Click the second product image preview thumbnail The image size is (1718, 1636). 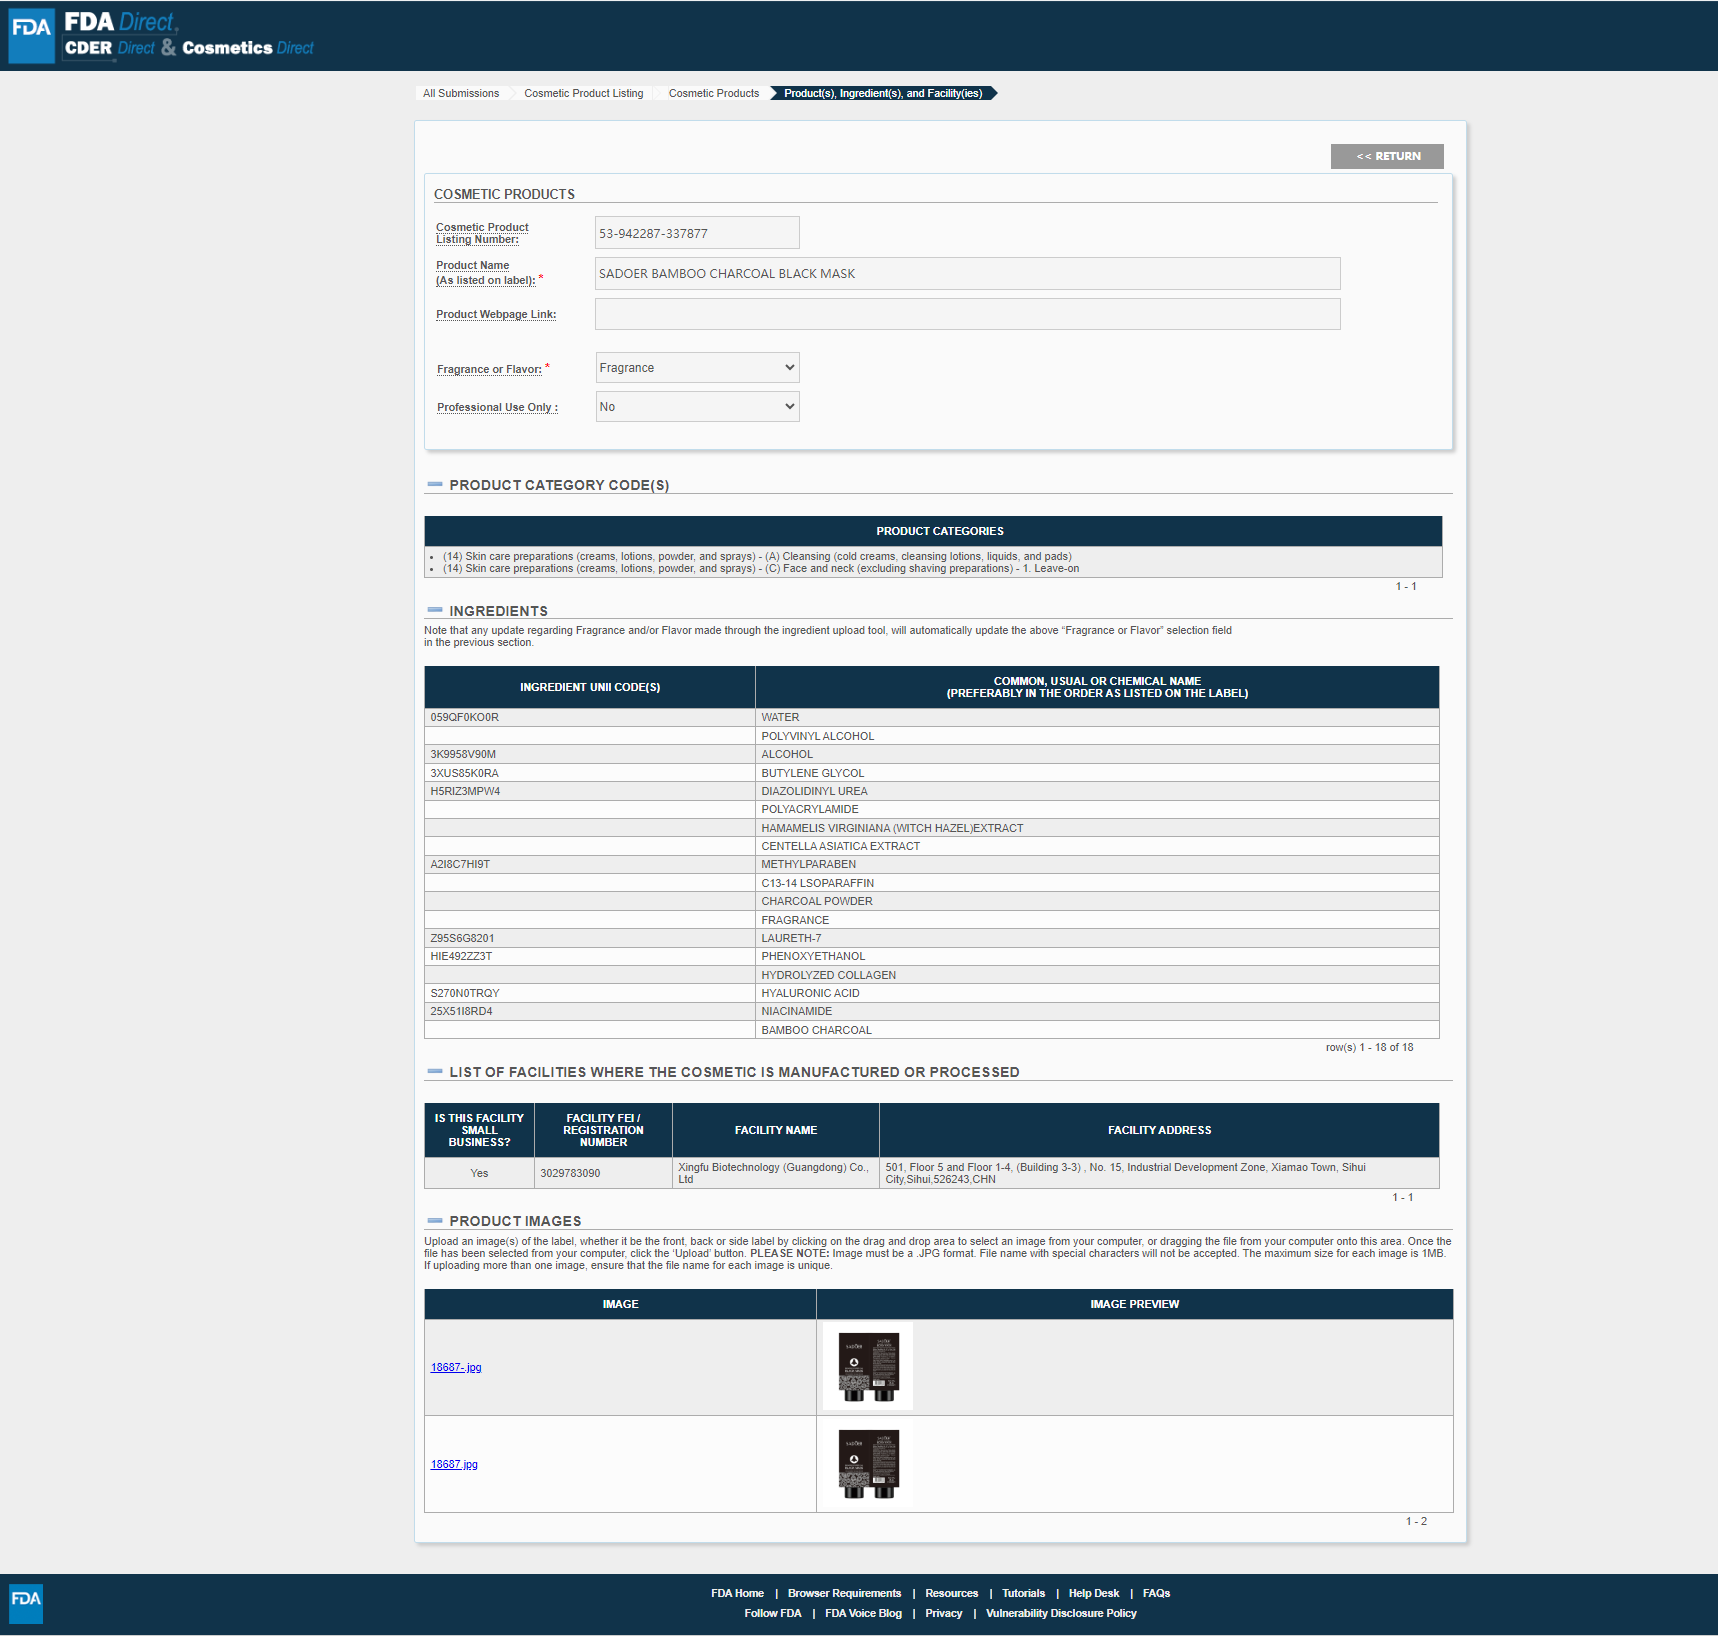click(868, 1464)
